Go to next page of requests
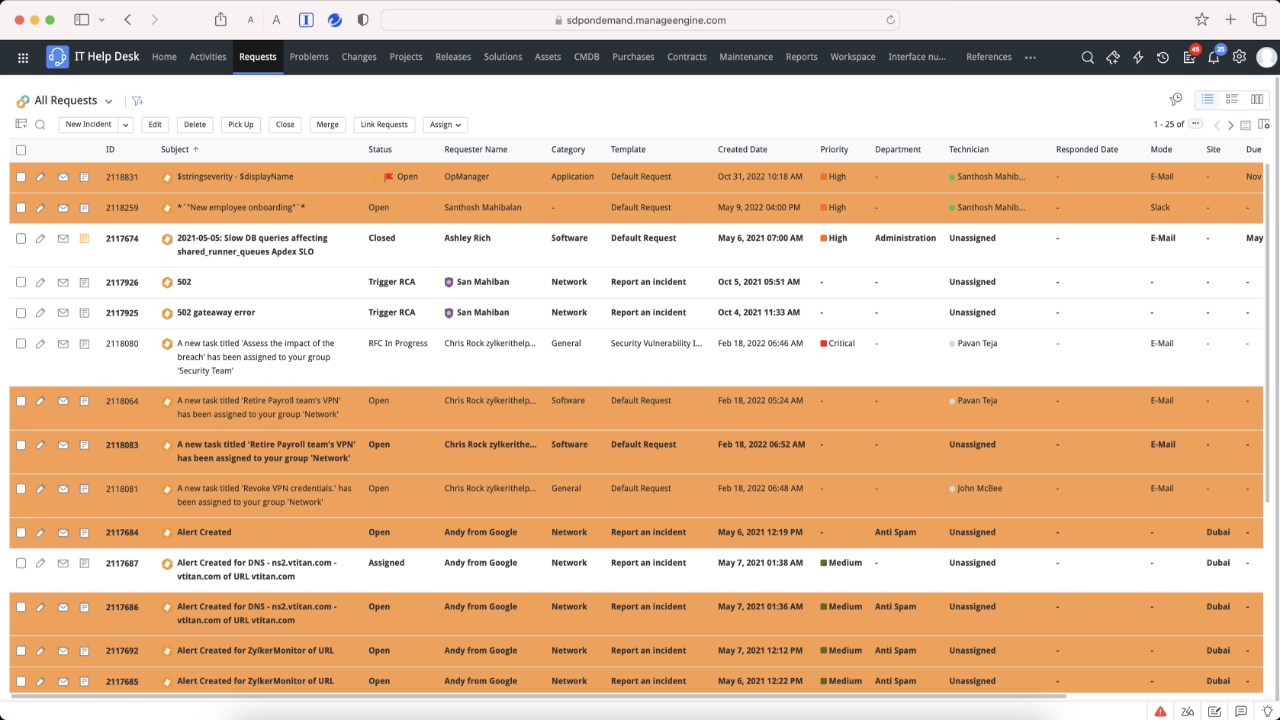Image resolution: width=1280 pixels, height=720 pixels. [1231, 125]
